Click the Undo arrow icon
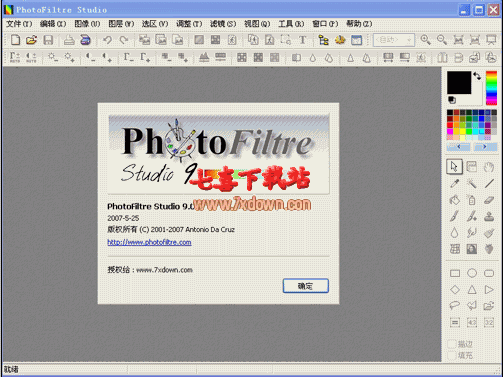The image size is (503, 377). (x=107, y=40)
